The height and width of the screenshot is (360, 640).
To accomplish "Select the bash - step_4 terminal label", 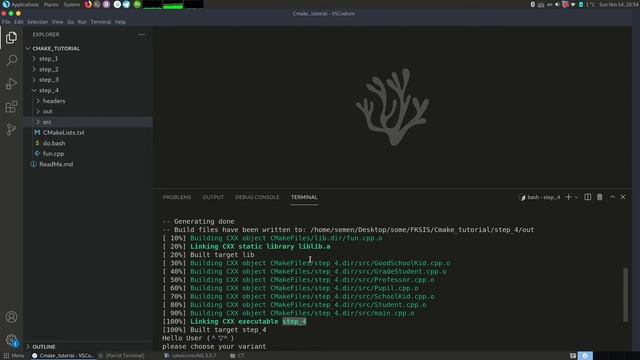I will 540,198.
